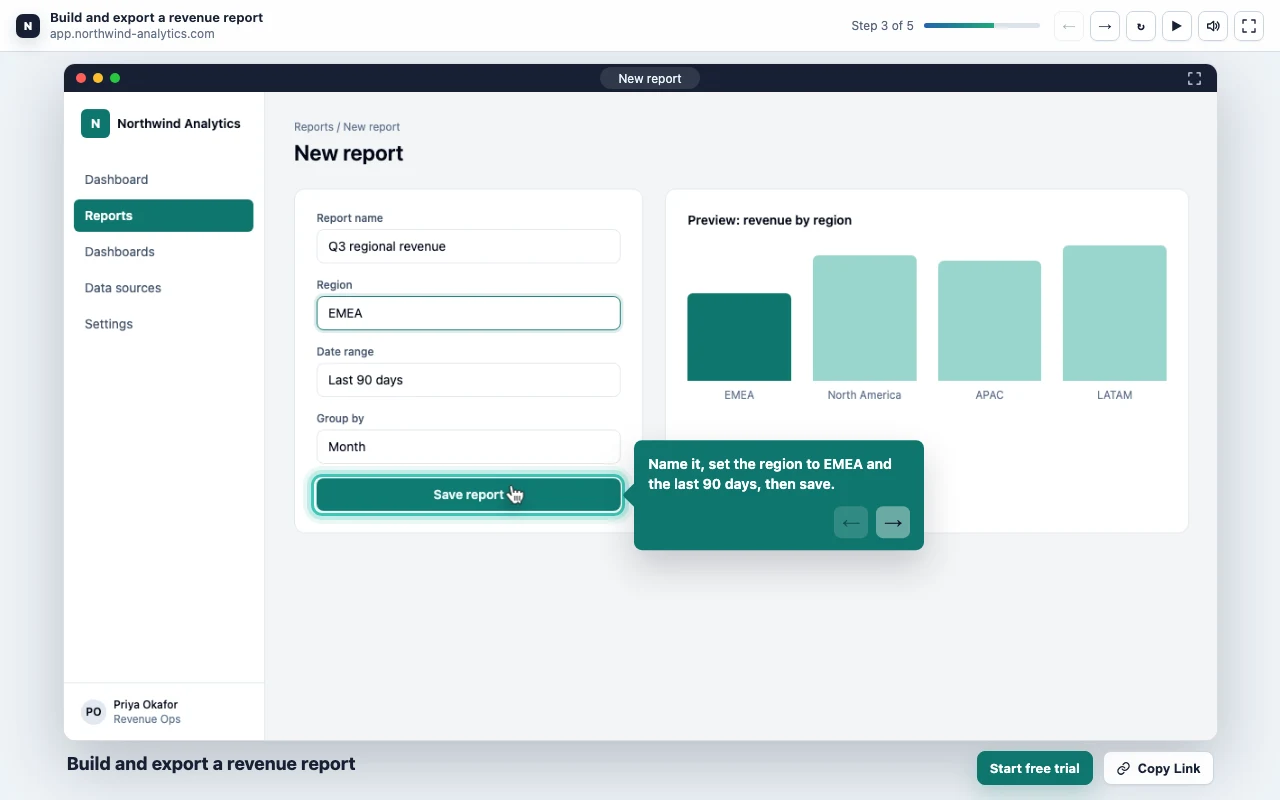
Task: Click the tooltip's next arrow button
Action: click(x=893, y=522)
